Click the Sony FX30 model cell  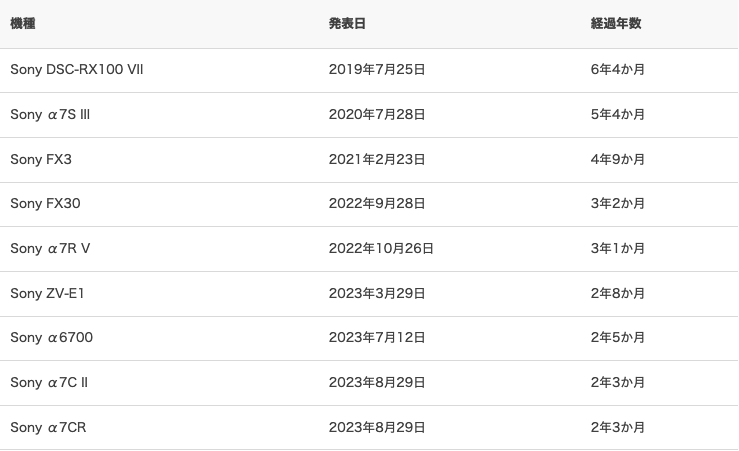45,204
